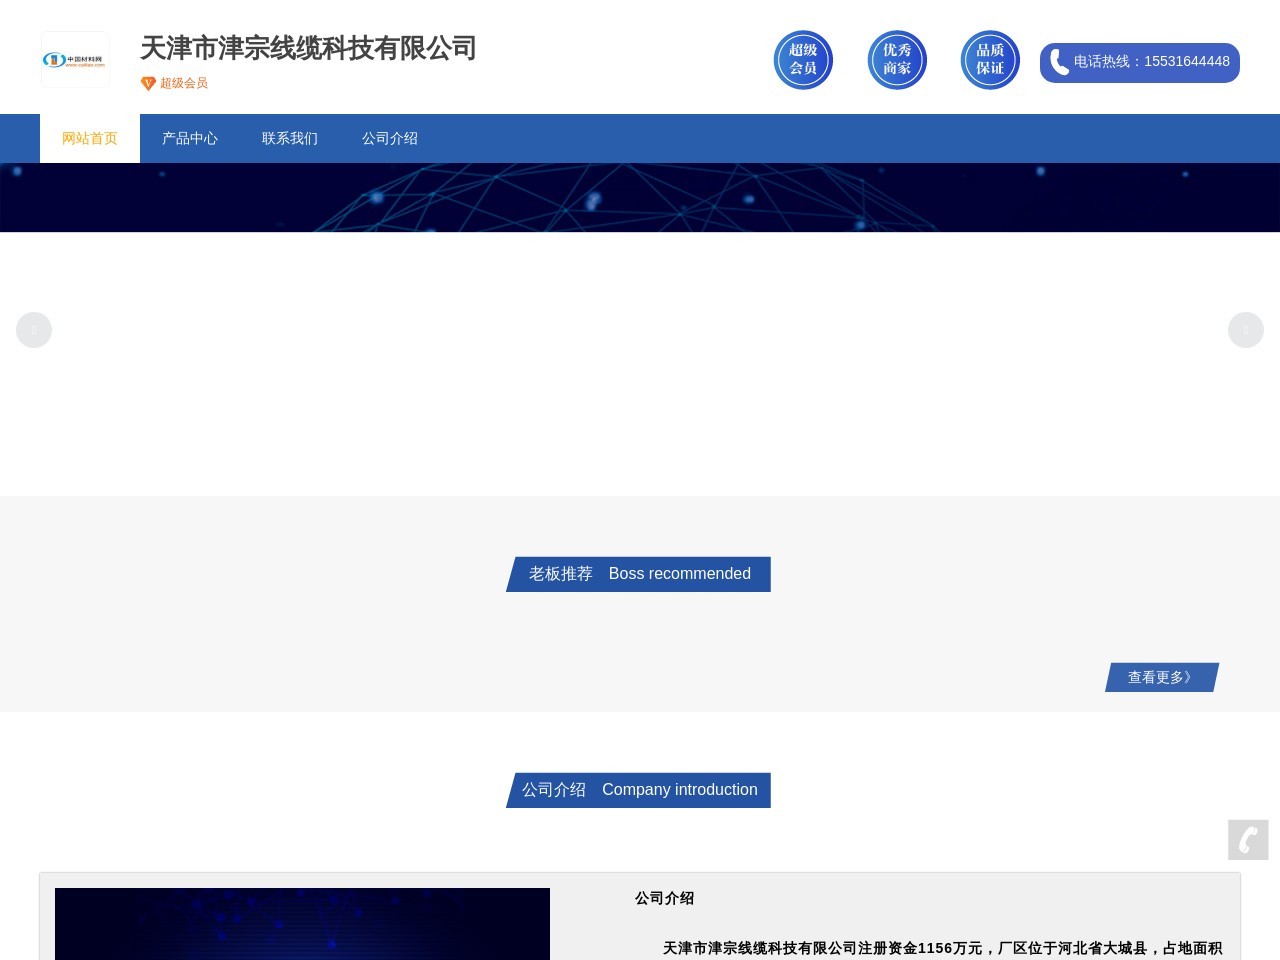
Task: Click the bold 公司介绍 subheading in panel
Action: (x=664, y=898)
